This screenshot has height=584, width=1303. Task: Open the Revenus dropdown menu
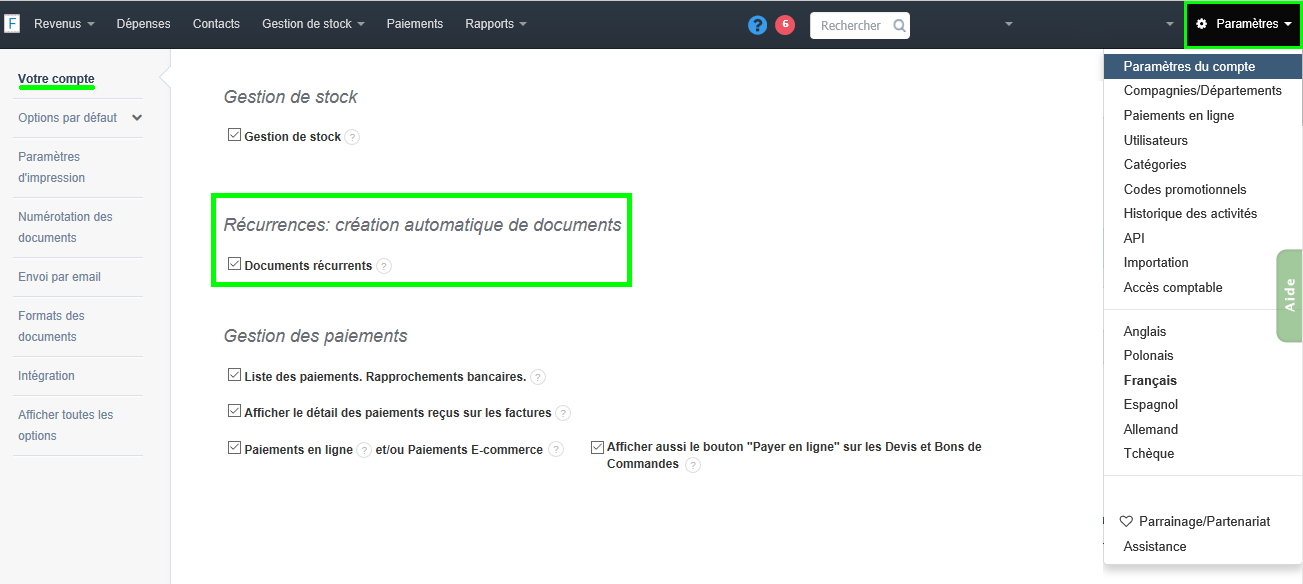tap(59, 24)
